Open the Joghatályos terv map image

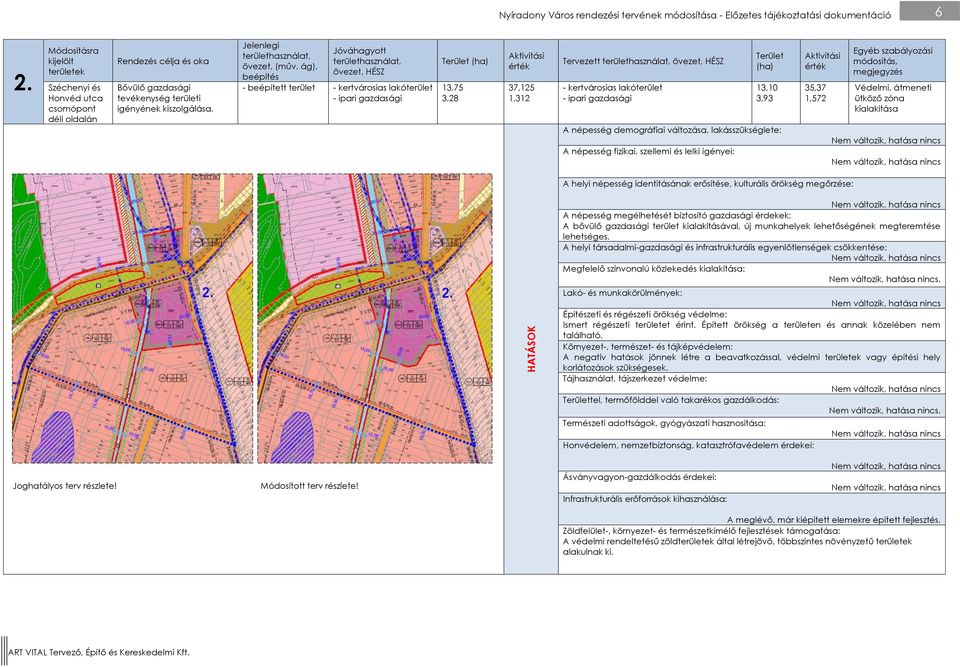tap(133, 318)
